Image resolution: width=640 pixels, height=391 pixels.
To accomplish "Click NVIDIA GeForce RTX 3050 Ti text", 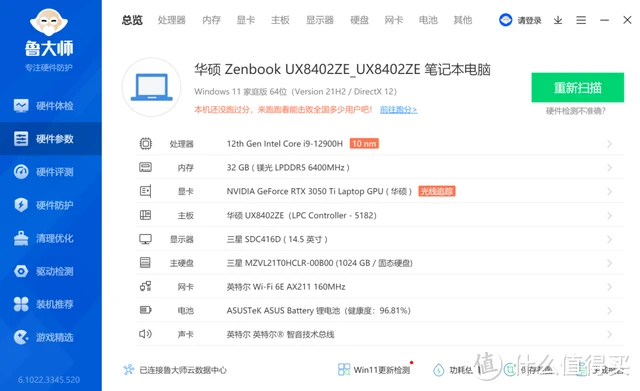I will click(319, 191).
